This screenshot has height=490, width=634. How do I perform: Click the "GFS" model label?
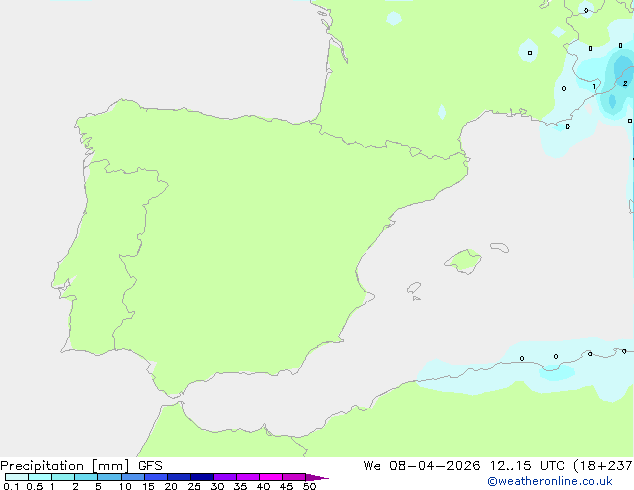[x=150, y=466]
